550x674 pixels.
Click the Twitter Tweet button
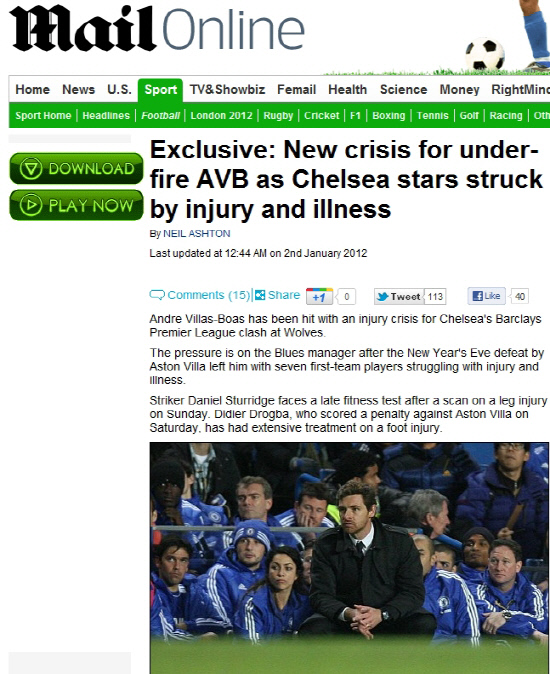pyautogui.click(x=398, y=297)
